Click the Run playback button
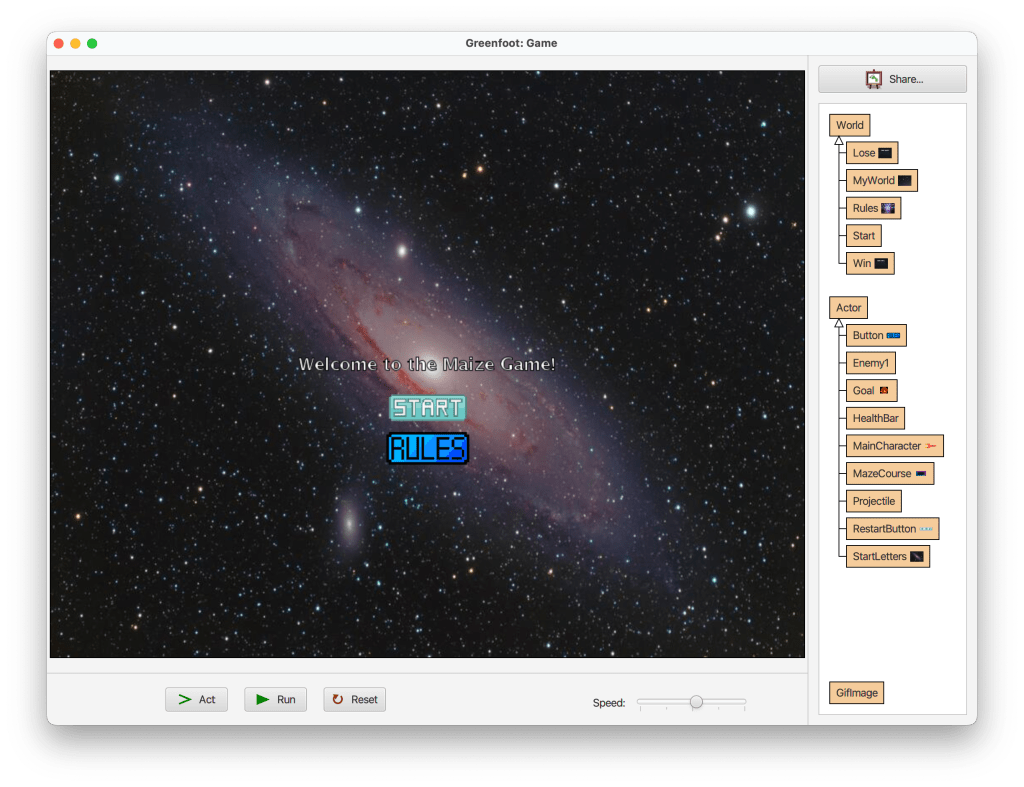This screenshot has height=787, width=1024. (x=275, y=699)
